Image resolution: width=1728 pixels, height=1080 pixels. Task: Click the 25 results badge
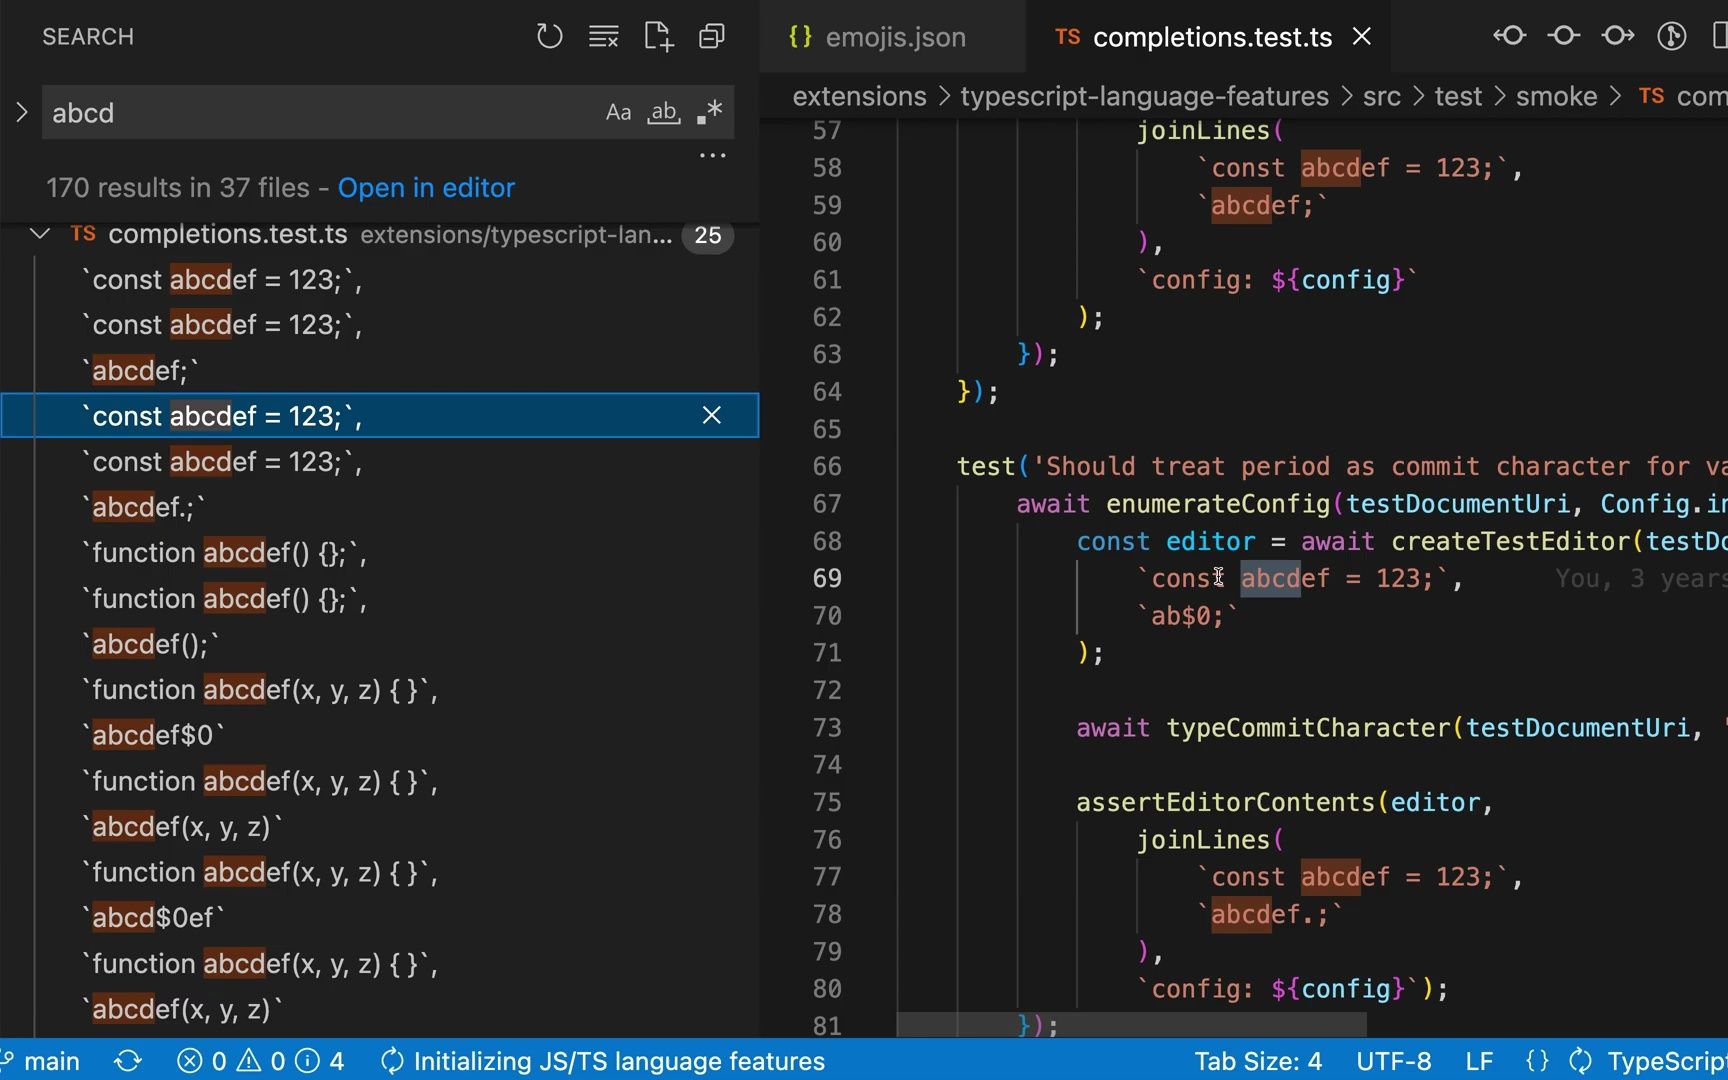click(x=707, y=235)
